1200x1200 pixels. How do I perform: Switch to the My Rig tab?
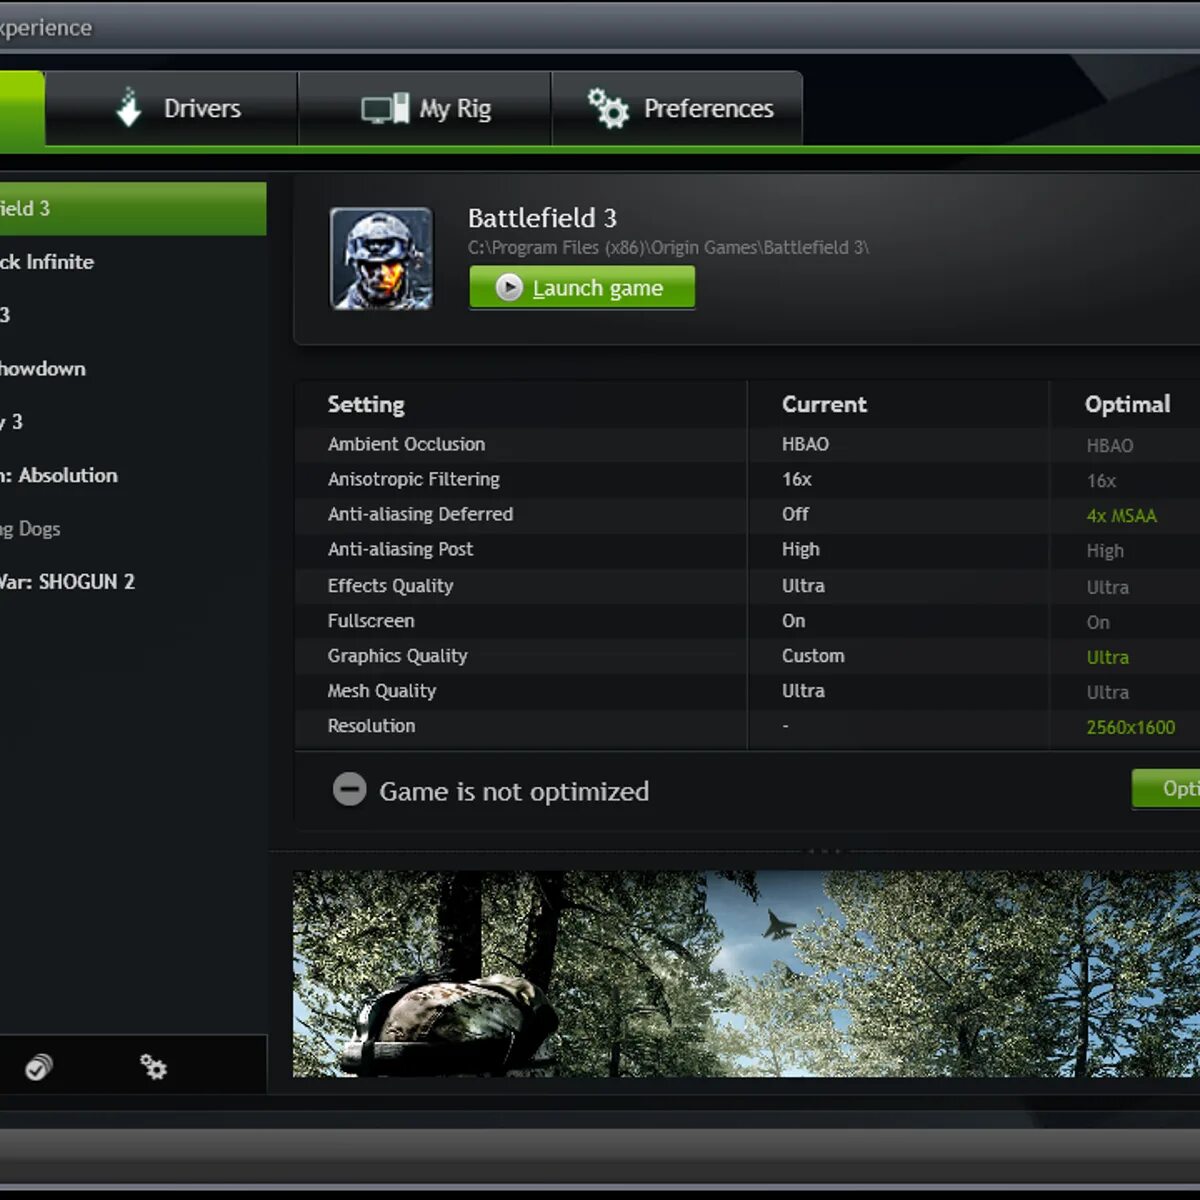[x=425, y=108]
